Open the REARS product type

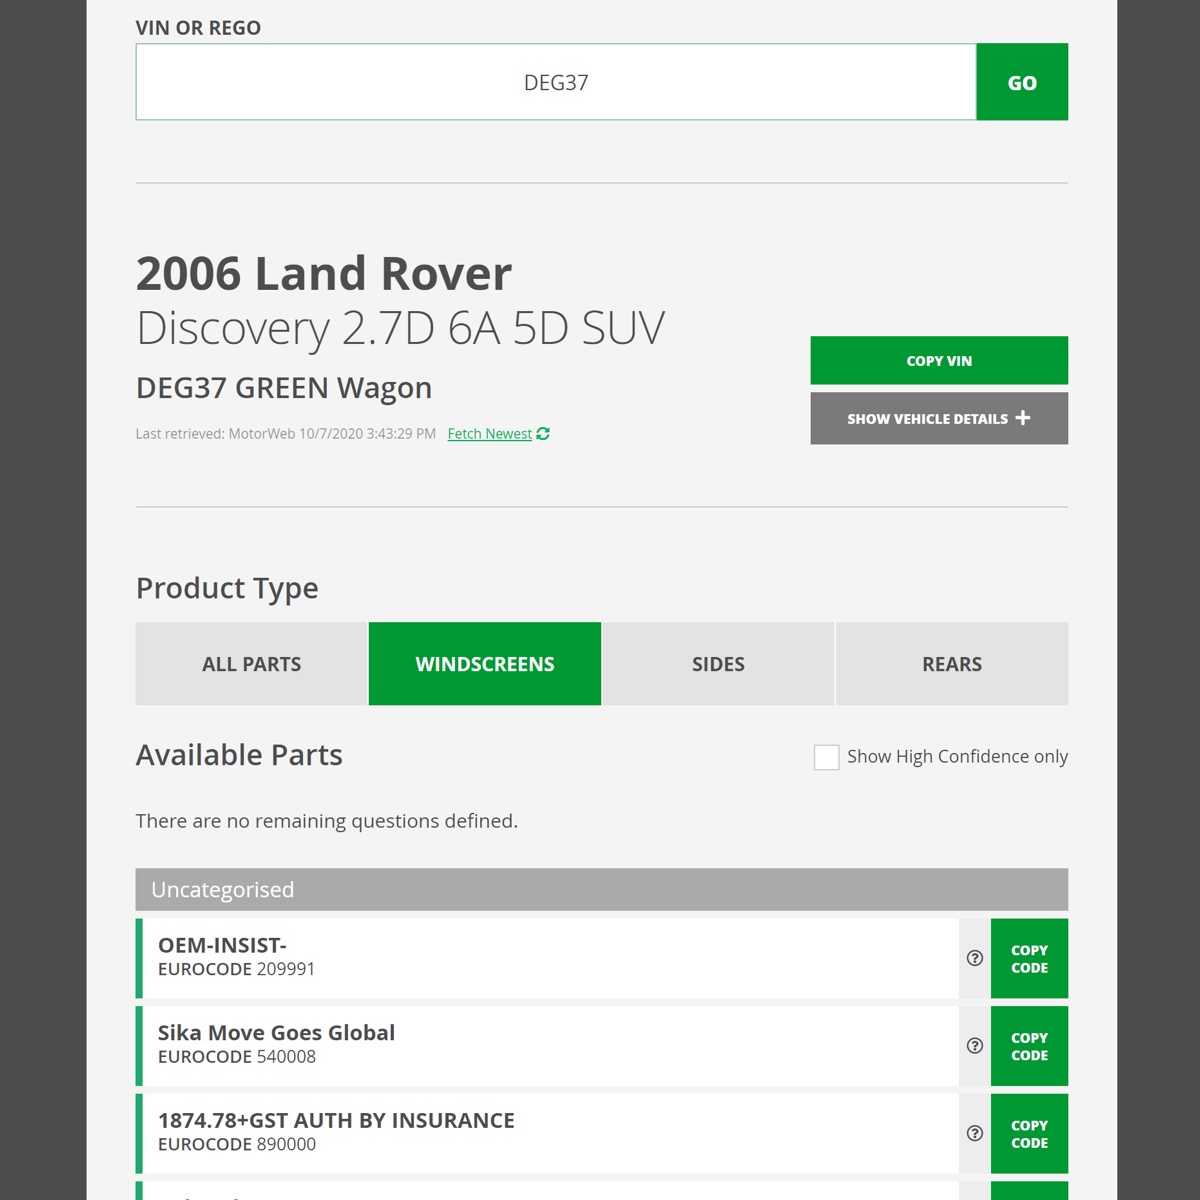952,663
